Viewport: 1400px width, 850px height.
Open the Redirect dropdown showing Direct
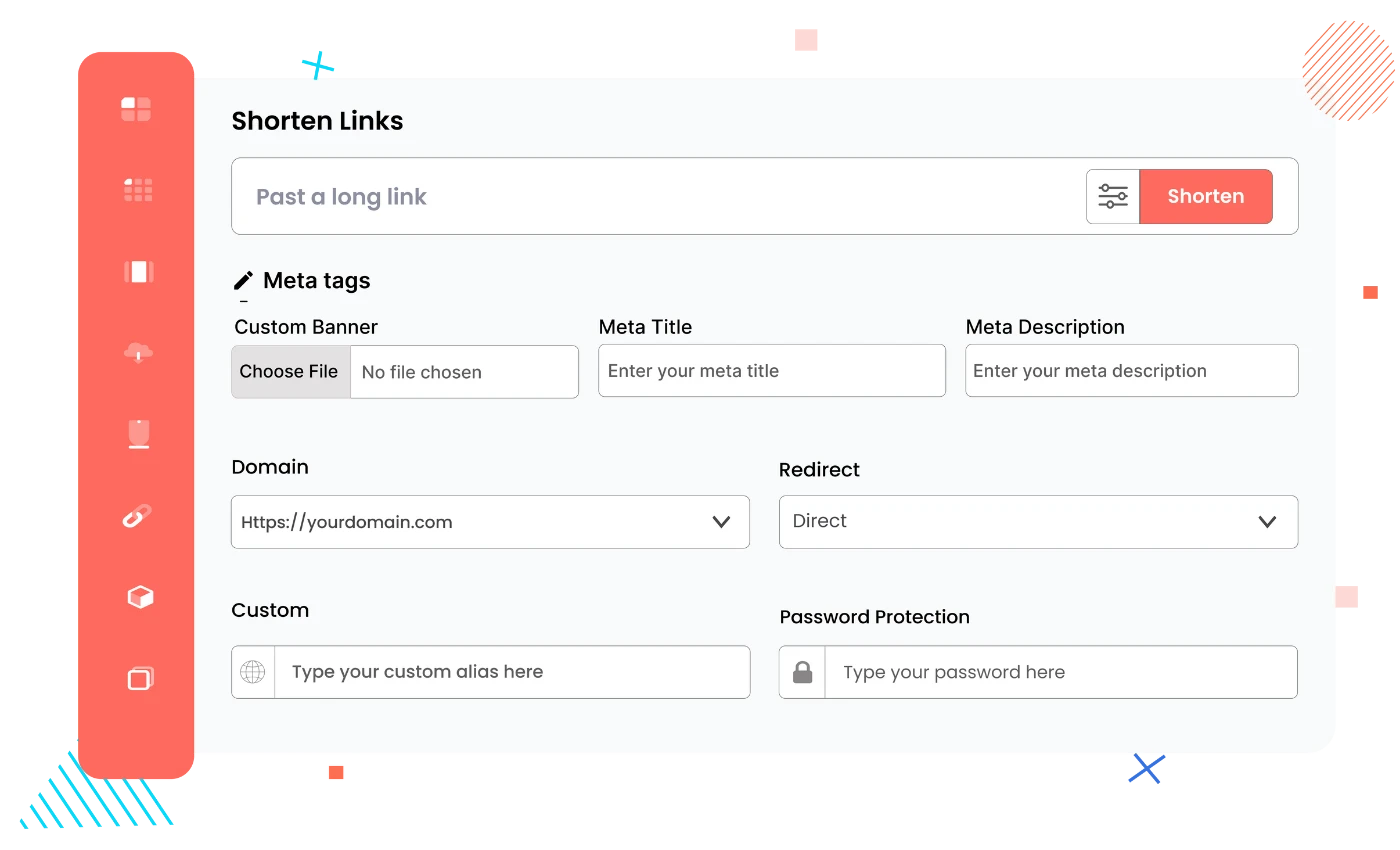[x=1268, y=522]
